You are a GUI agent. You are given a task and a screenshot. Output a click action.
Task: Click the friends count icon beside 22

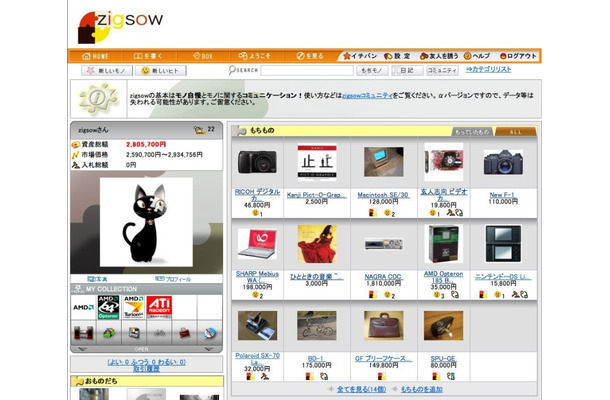pos(200,130)
